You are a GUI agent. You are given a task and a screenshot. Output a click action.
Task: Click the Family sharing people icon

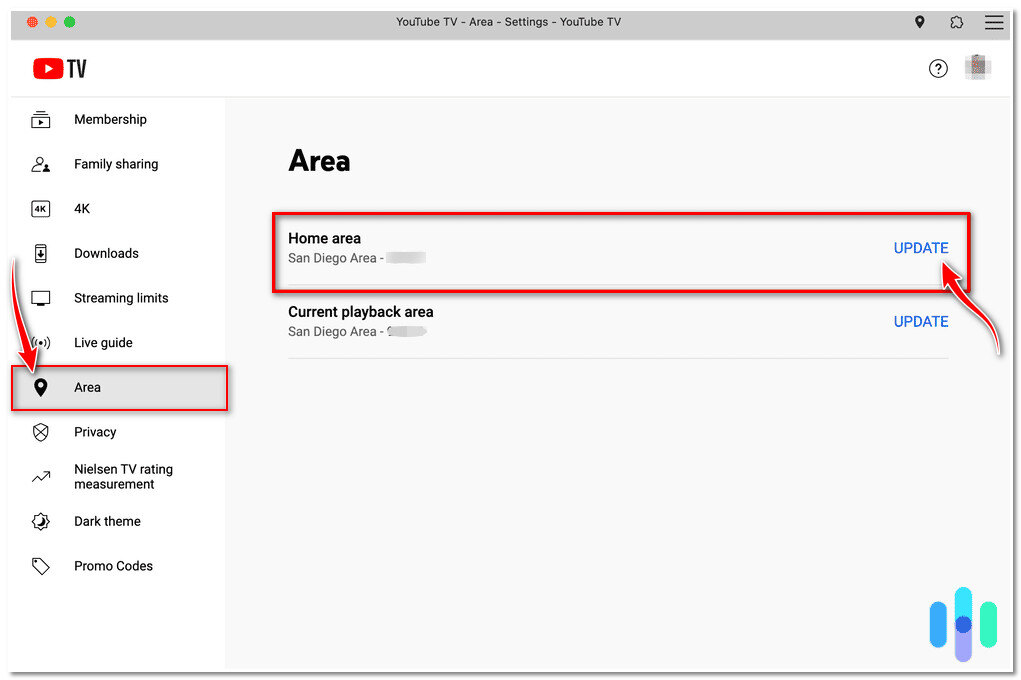[41, 164]
